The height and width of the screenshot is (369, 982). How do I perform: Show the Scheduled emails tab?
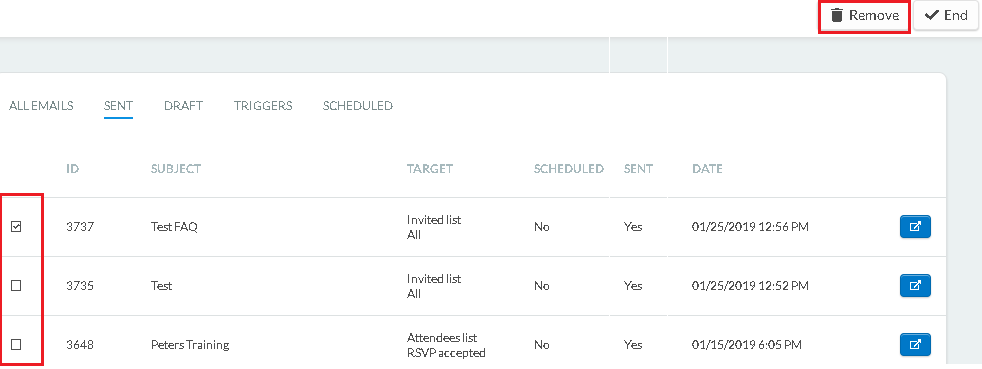(x=358, y=106)
